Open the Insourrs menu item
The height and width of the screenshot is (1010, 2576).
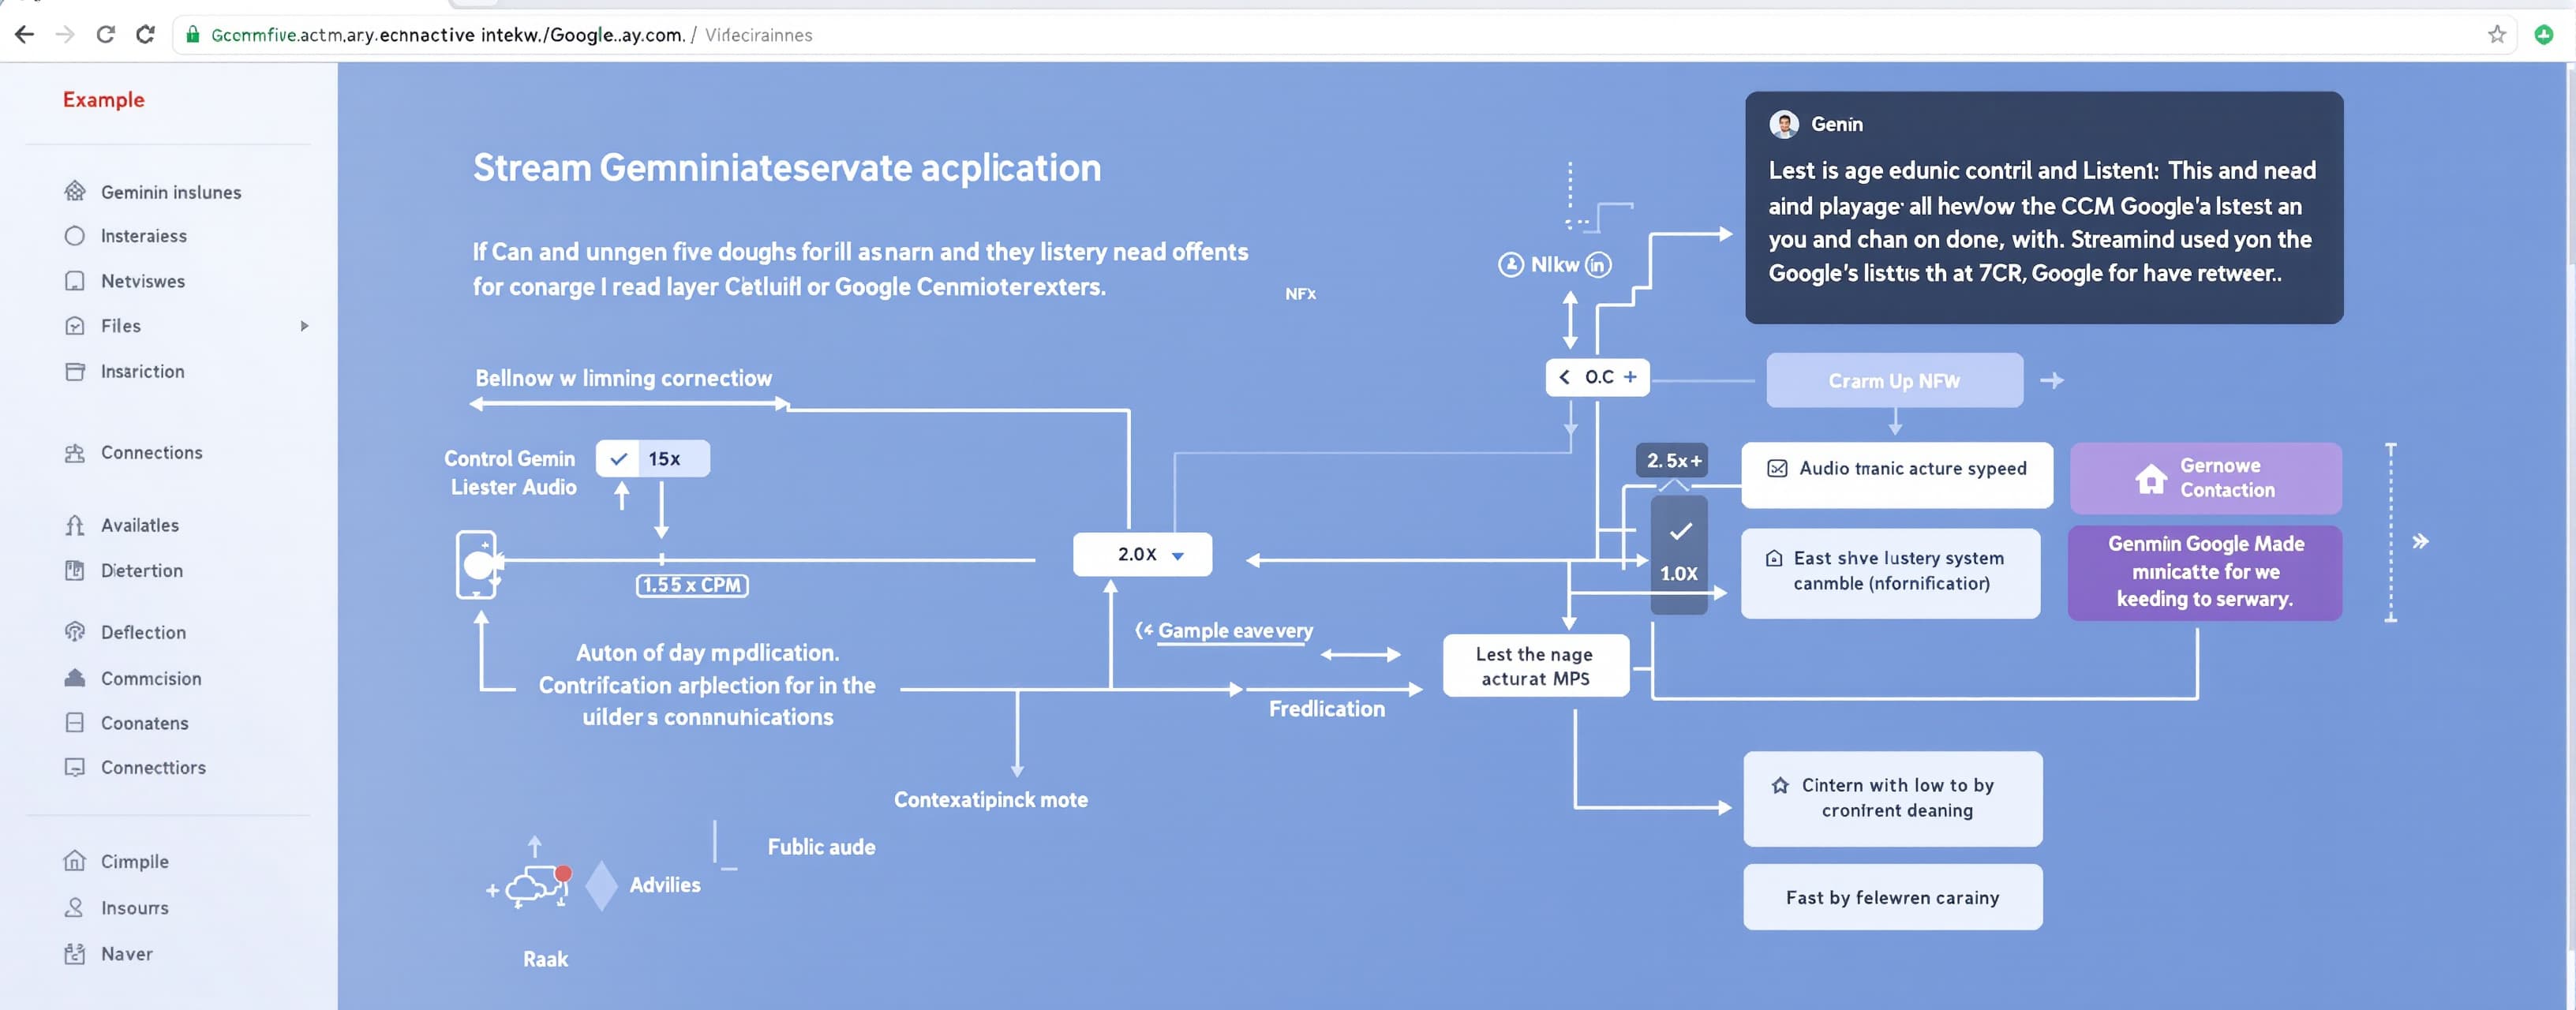(135, 908)
